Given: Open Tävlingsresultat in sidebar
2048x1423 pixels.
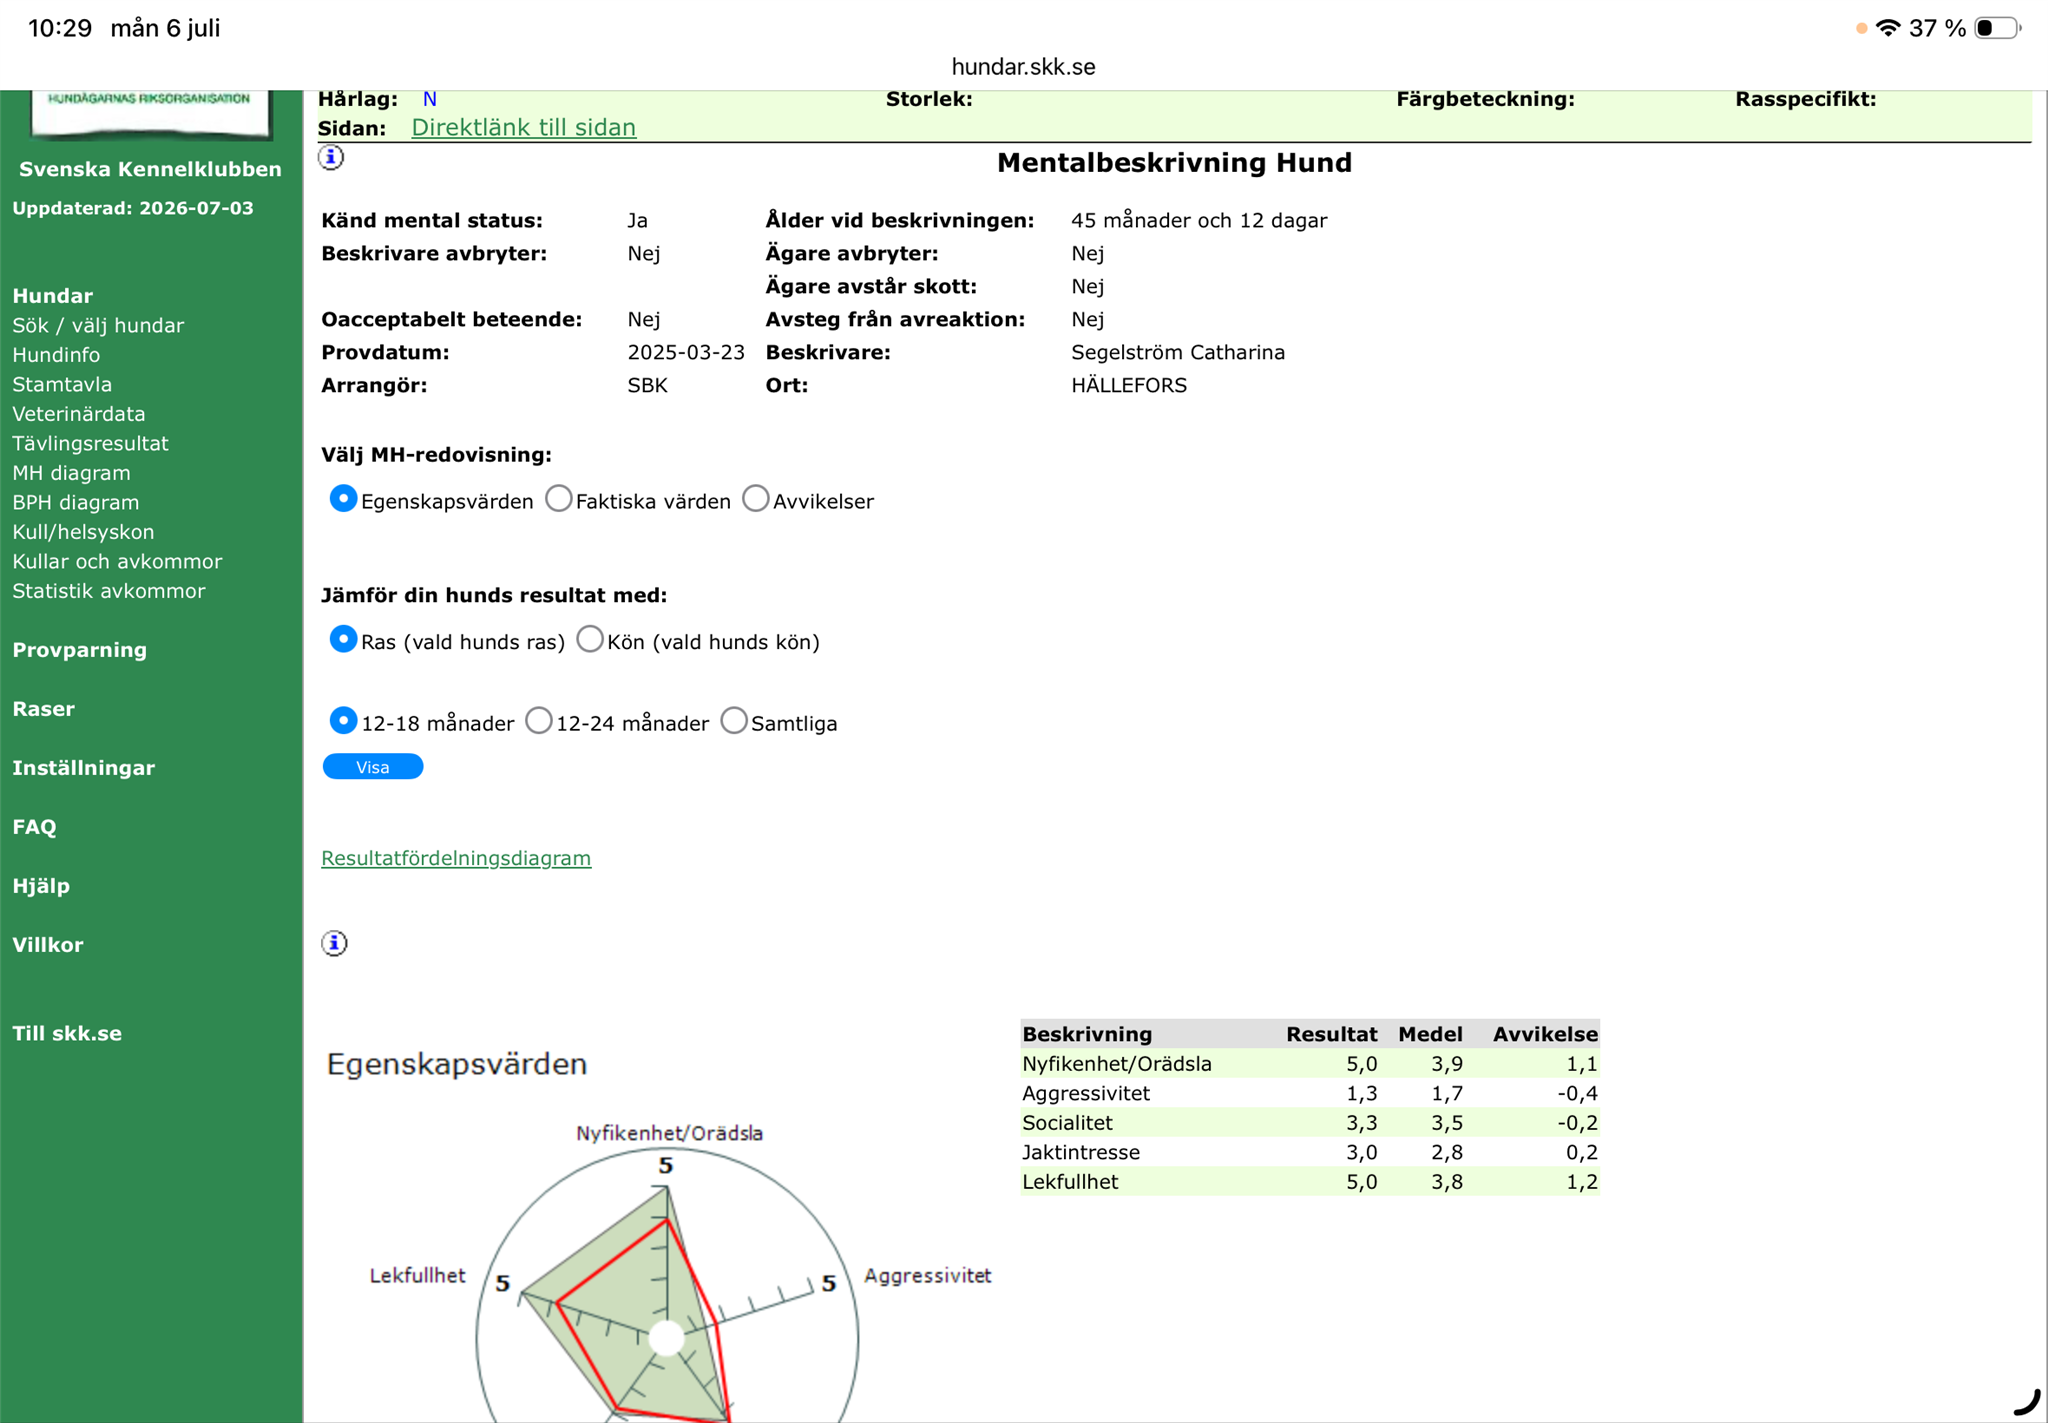Looking at the screenshot, I should click(x=90, y=444).
